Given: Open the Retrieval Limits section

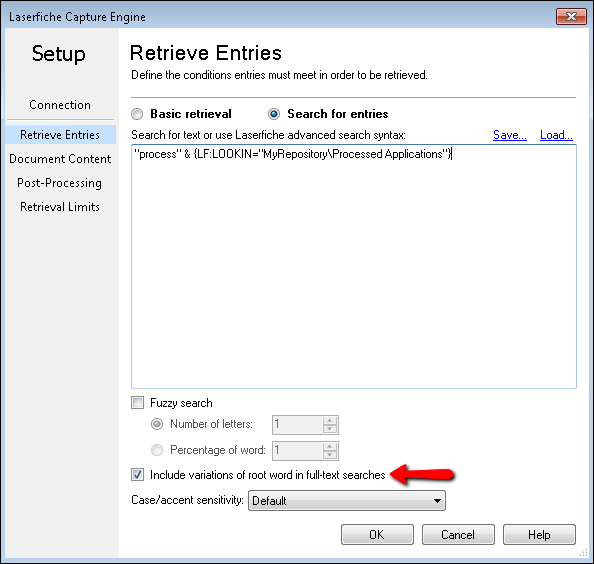Looking at the screenshot, I should (x=60, y=207).
